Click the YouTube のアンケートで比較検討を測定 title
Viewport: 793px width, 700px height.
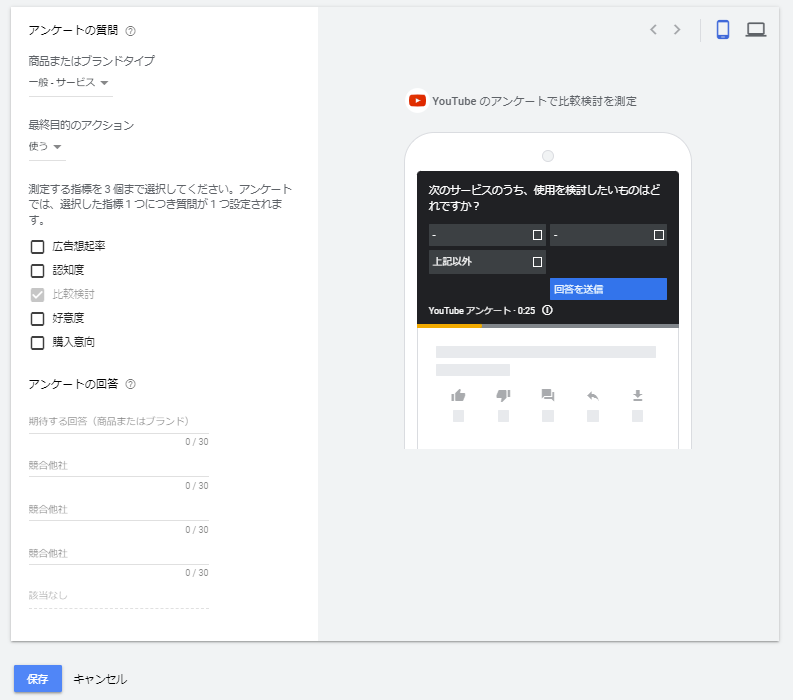pyautogui.click(x=534, y=101)
